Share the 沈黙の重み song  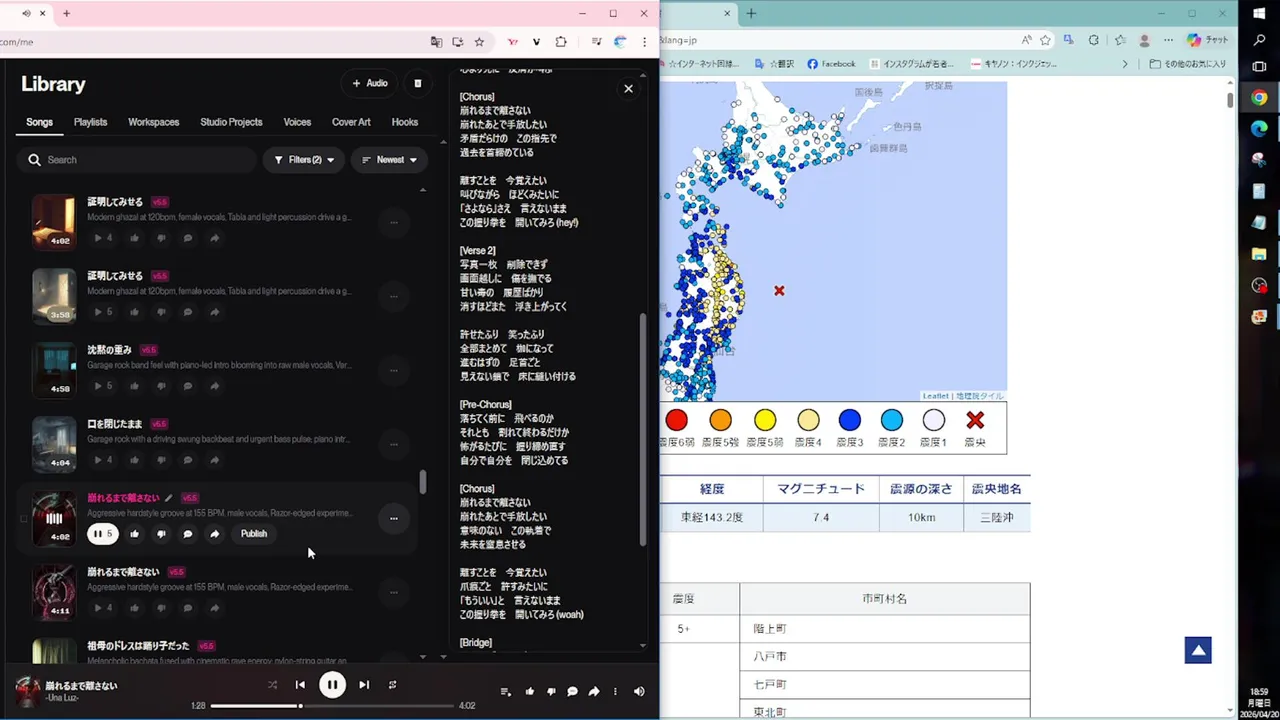tap(214, 386)
